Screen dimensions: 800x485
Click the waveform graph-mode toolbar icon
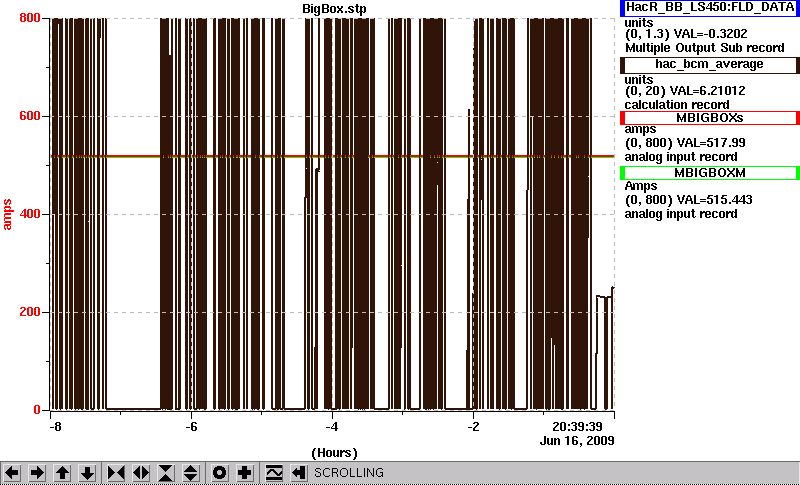pos(273,473)
